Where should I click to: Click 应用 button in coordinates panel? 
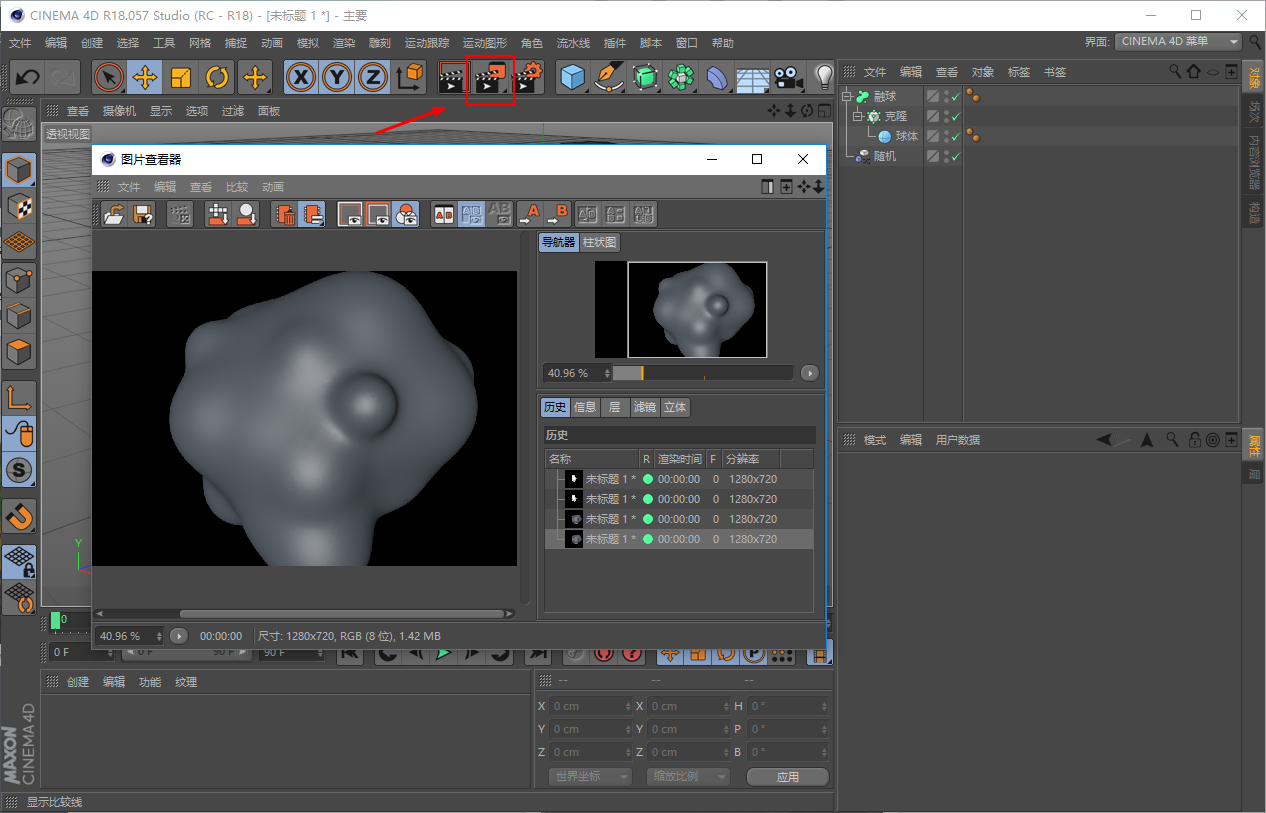tap(788, 777)
